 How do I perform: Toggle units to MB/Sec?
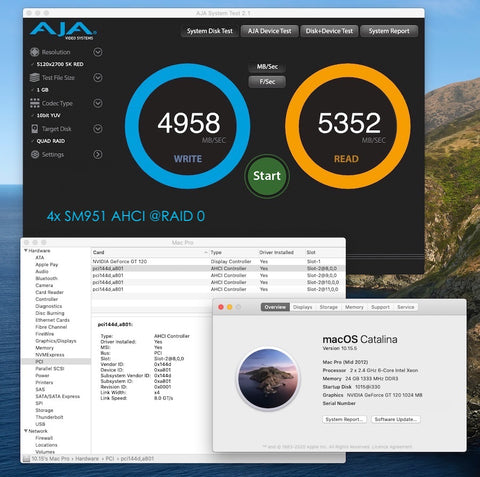click(x=267, y=67)
